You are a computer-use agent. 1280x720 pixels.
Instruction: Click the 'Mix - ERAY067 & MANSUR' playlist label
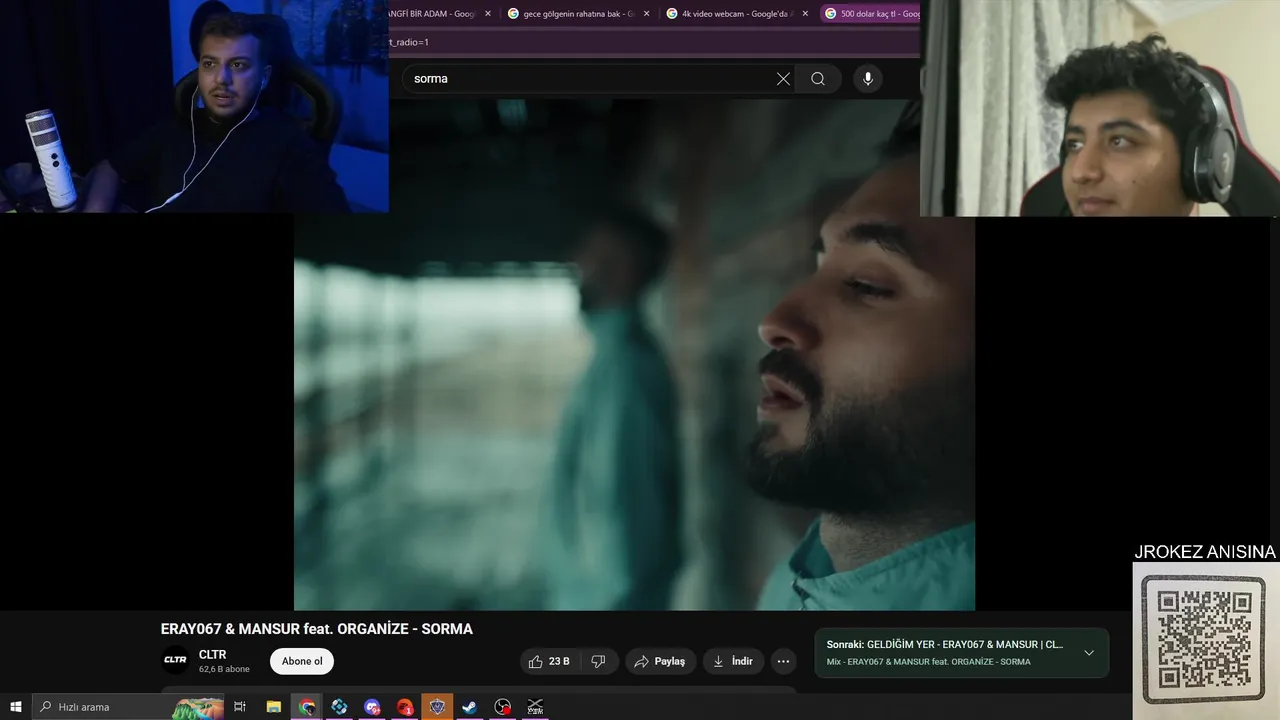click(x=928, y=662)
